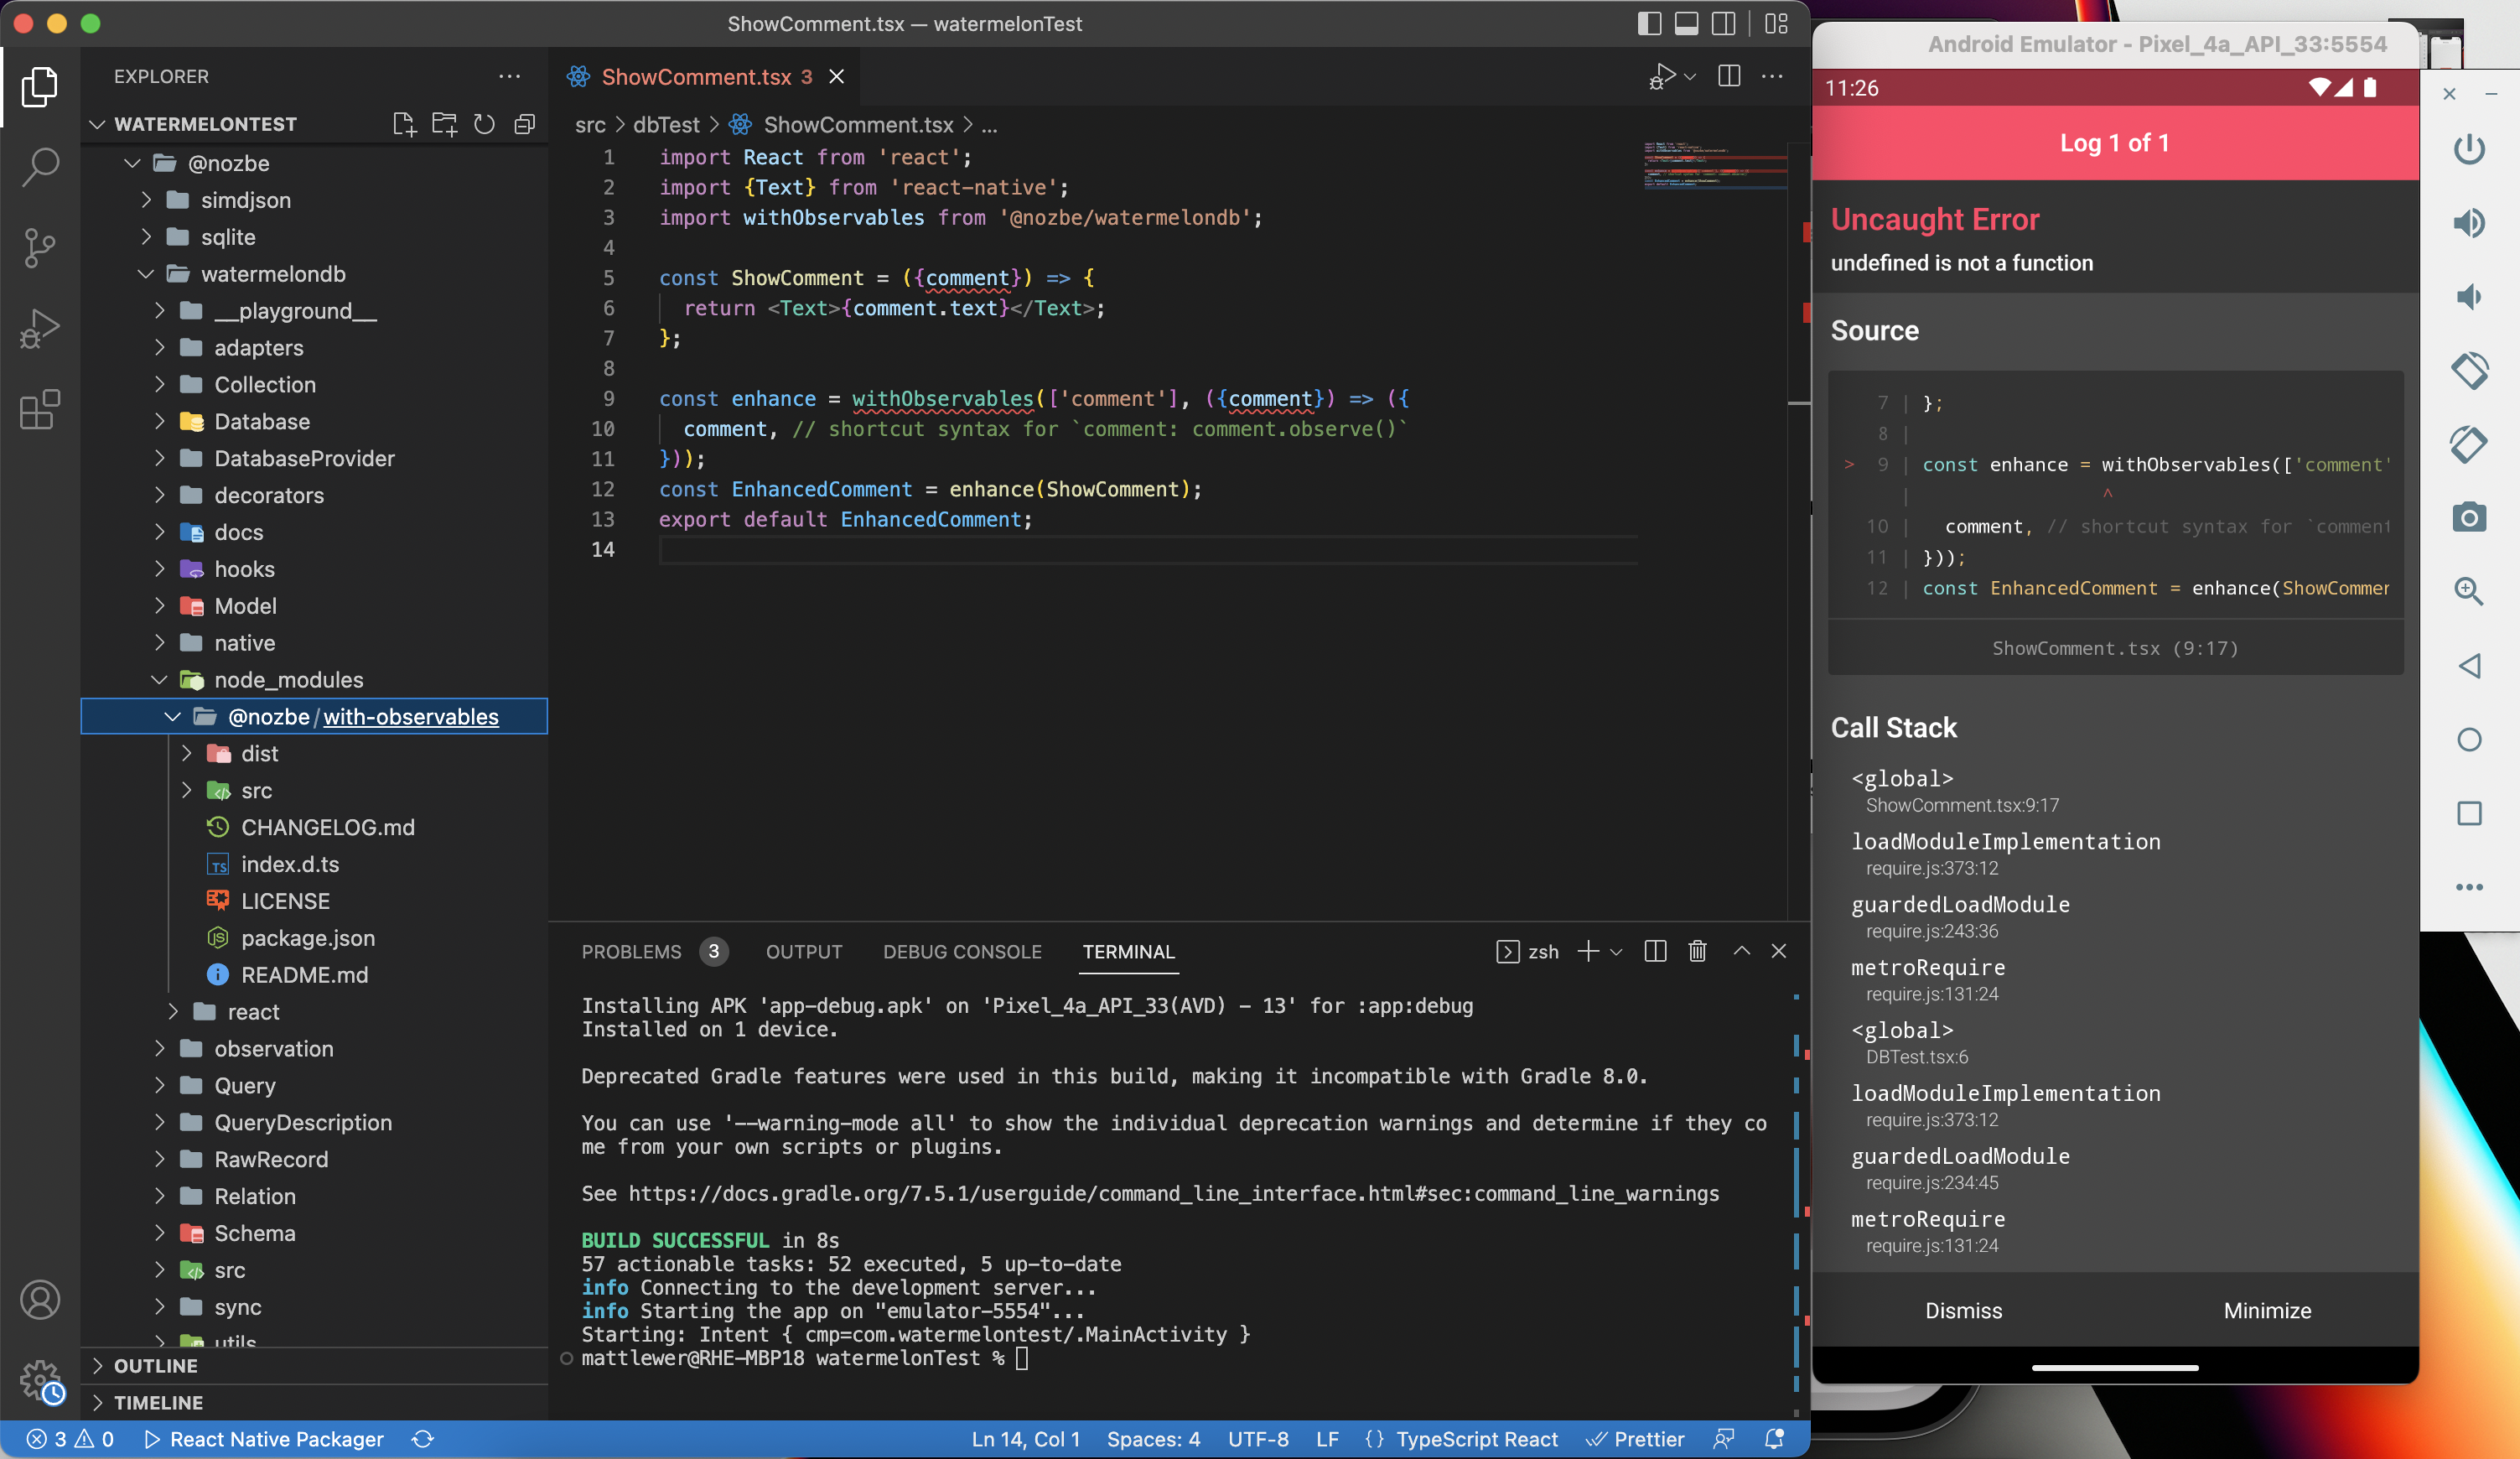This screenshot has height=1459, width=2520.
Task: Open the Search view
Action: pyautogui.click(x=39, y=167)
